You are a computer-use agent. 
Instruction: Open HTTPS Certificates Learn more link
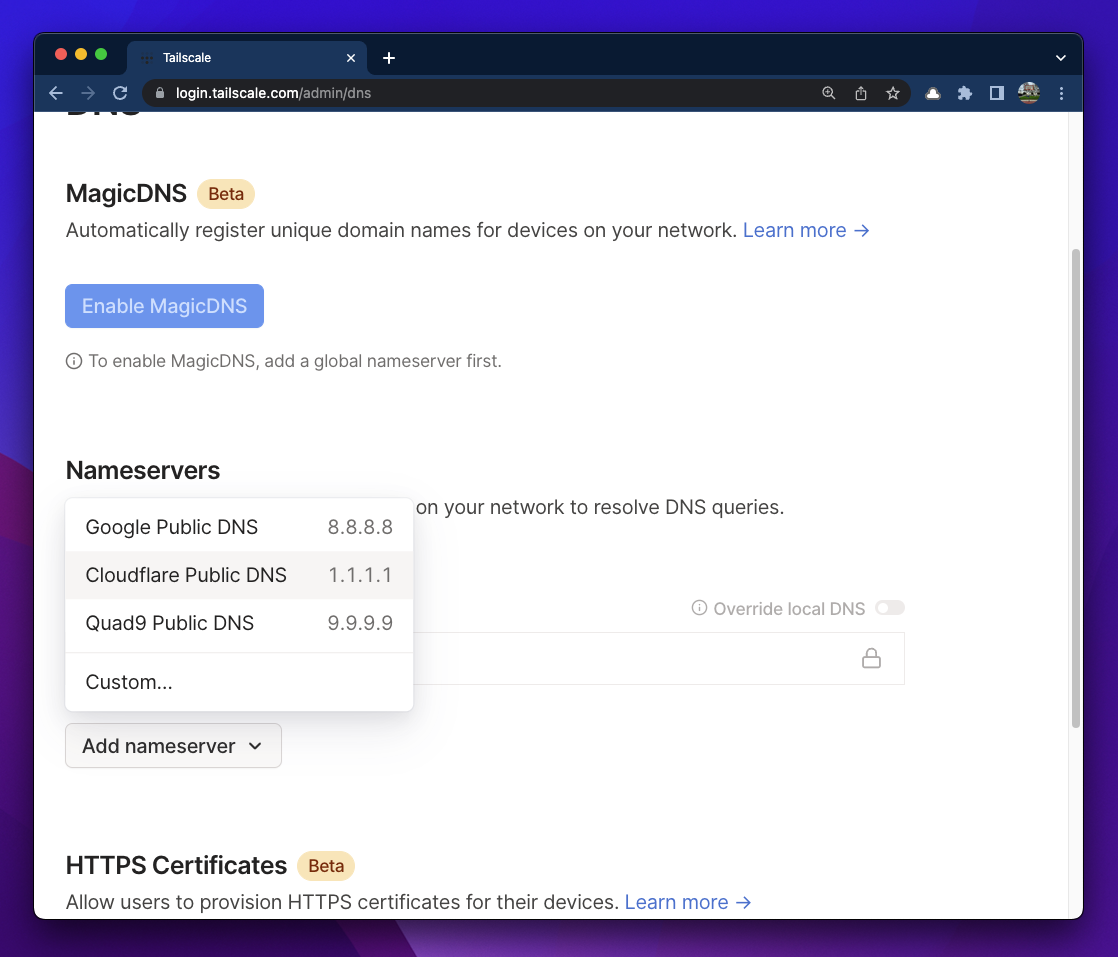[x=687, y=902]
